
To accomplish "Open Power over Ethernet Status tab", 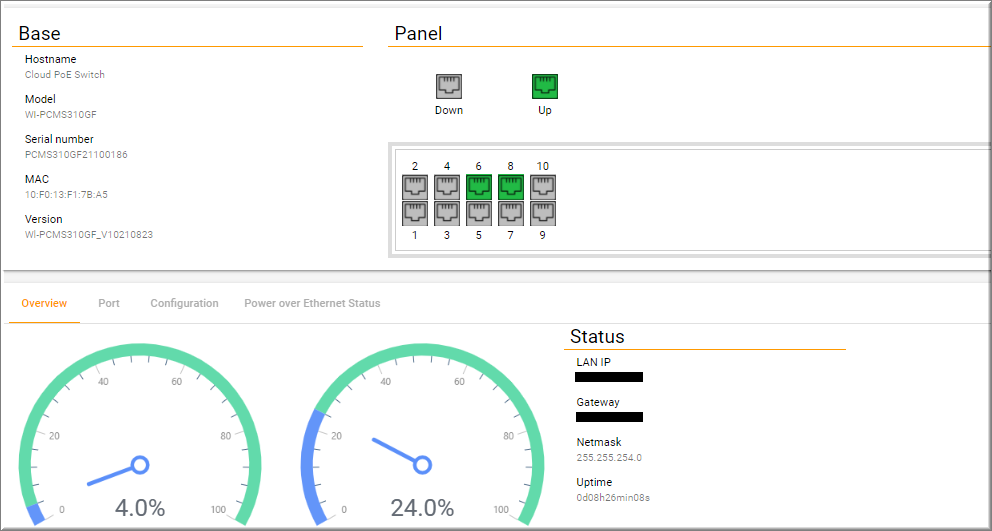I will [x=312, y=303].
